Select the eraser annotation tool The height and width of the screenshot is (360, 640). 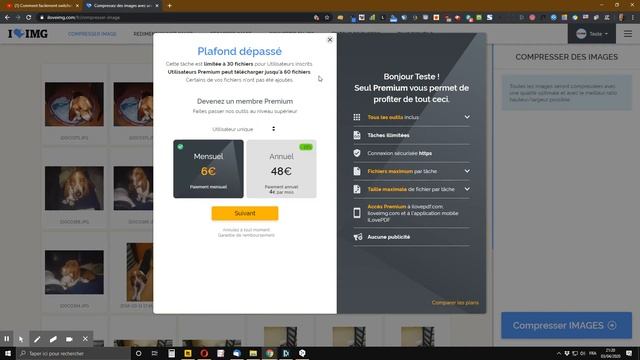(x=53, y=339)
